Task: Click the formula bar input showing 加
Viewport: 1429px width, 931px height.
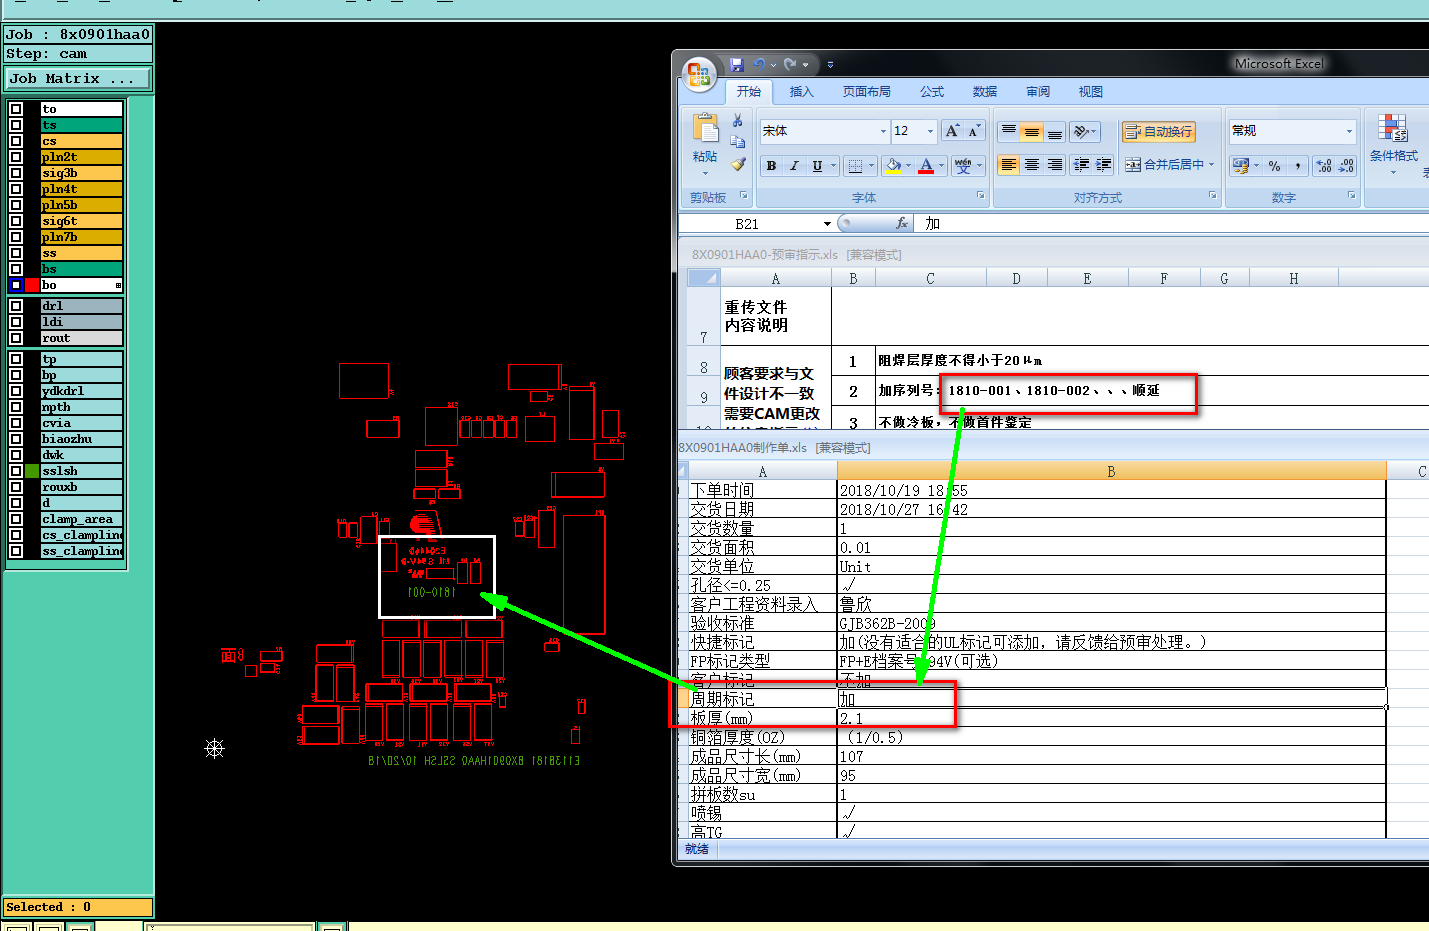Action: 1172,223
